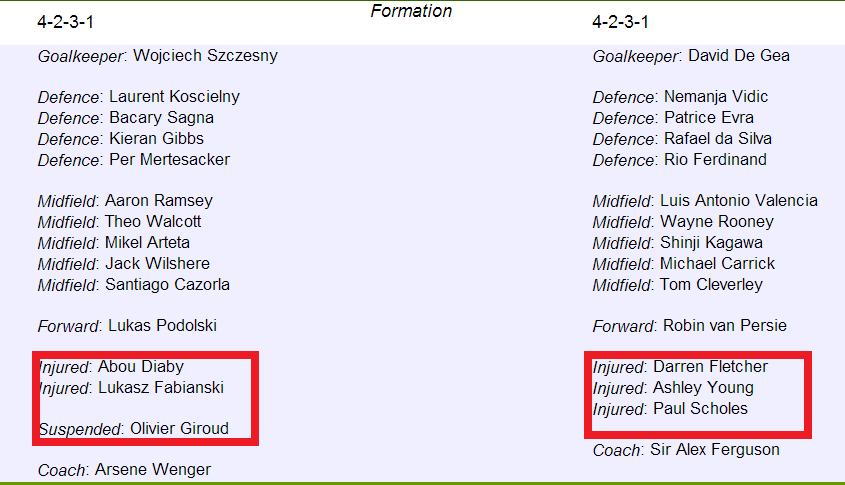The image size is (845, 485).
Task: Click coach Sir Alex Ferguson
Action: [x=715, y=450]
